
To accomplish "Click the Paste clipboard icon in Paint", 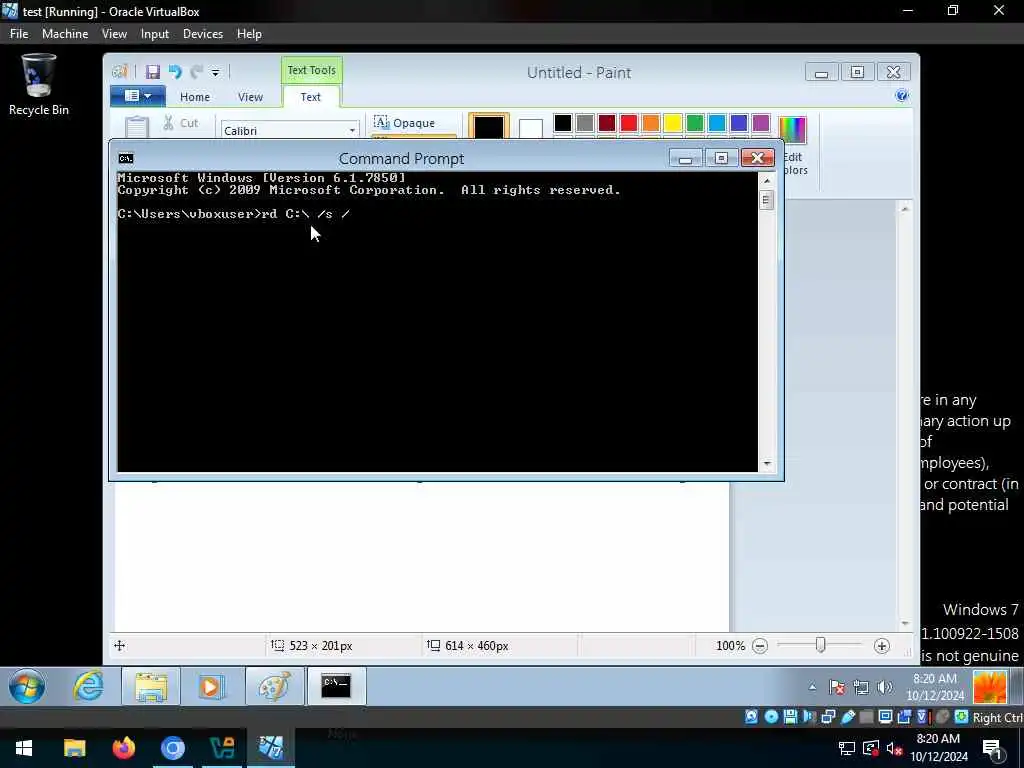I will click(x=137, y=127).
